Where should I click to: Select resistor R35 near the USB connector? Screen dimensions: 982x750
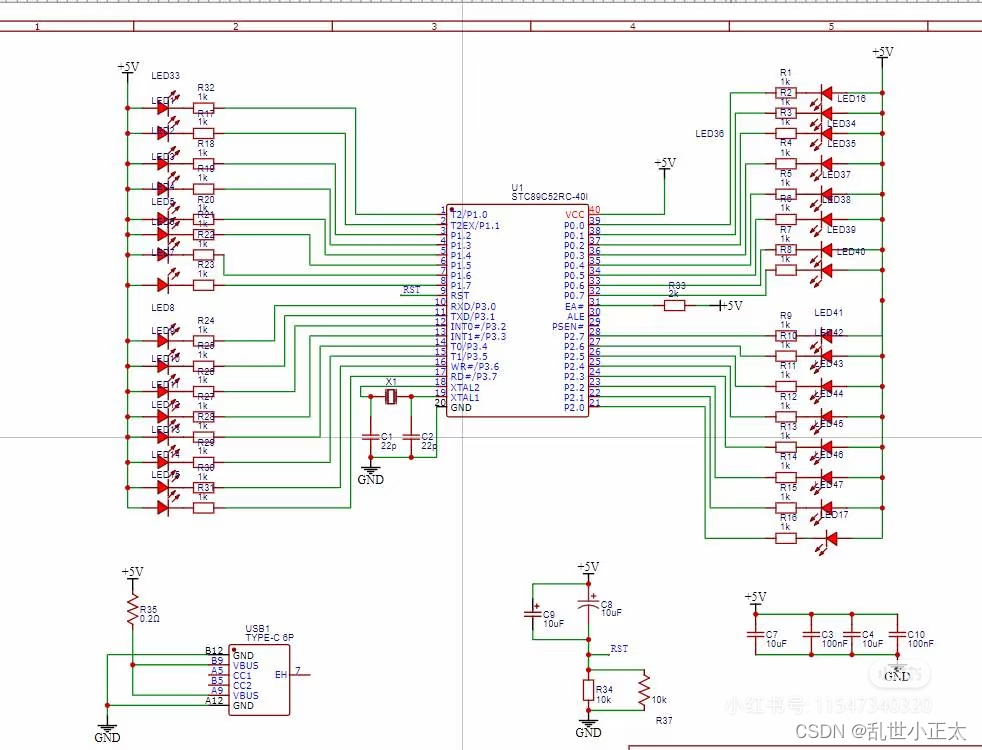[x=131, y=610]
